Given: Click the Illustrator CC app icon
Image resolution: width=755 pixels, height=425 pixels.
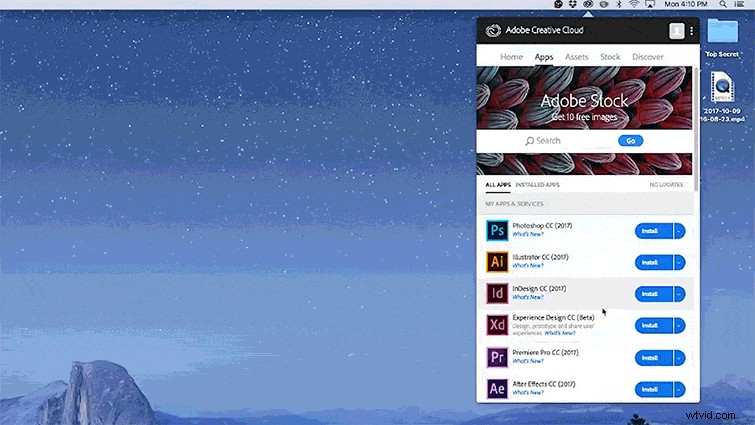Looking at the screenshot, I should pos(497,262).
